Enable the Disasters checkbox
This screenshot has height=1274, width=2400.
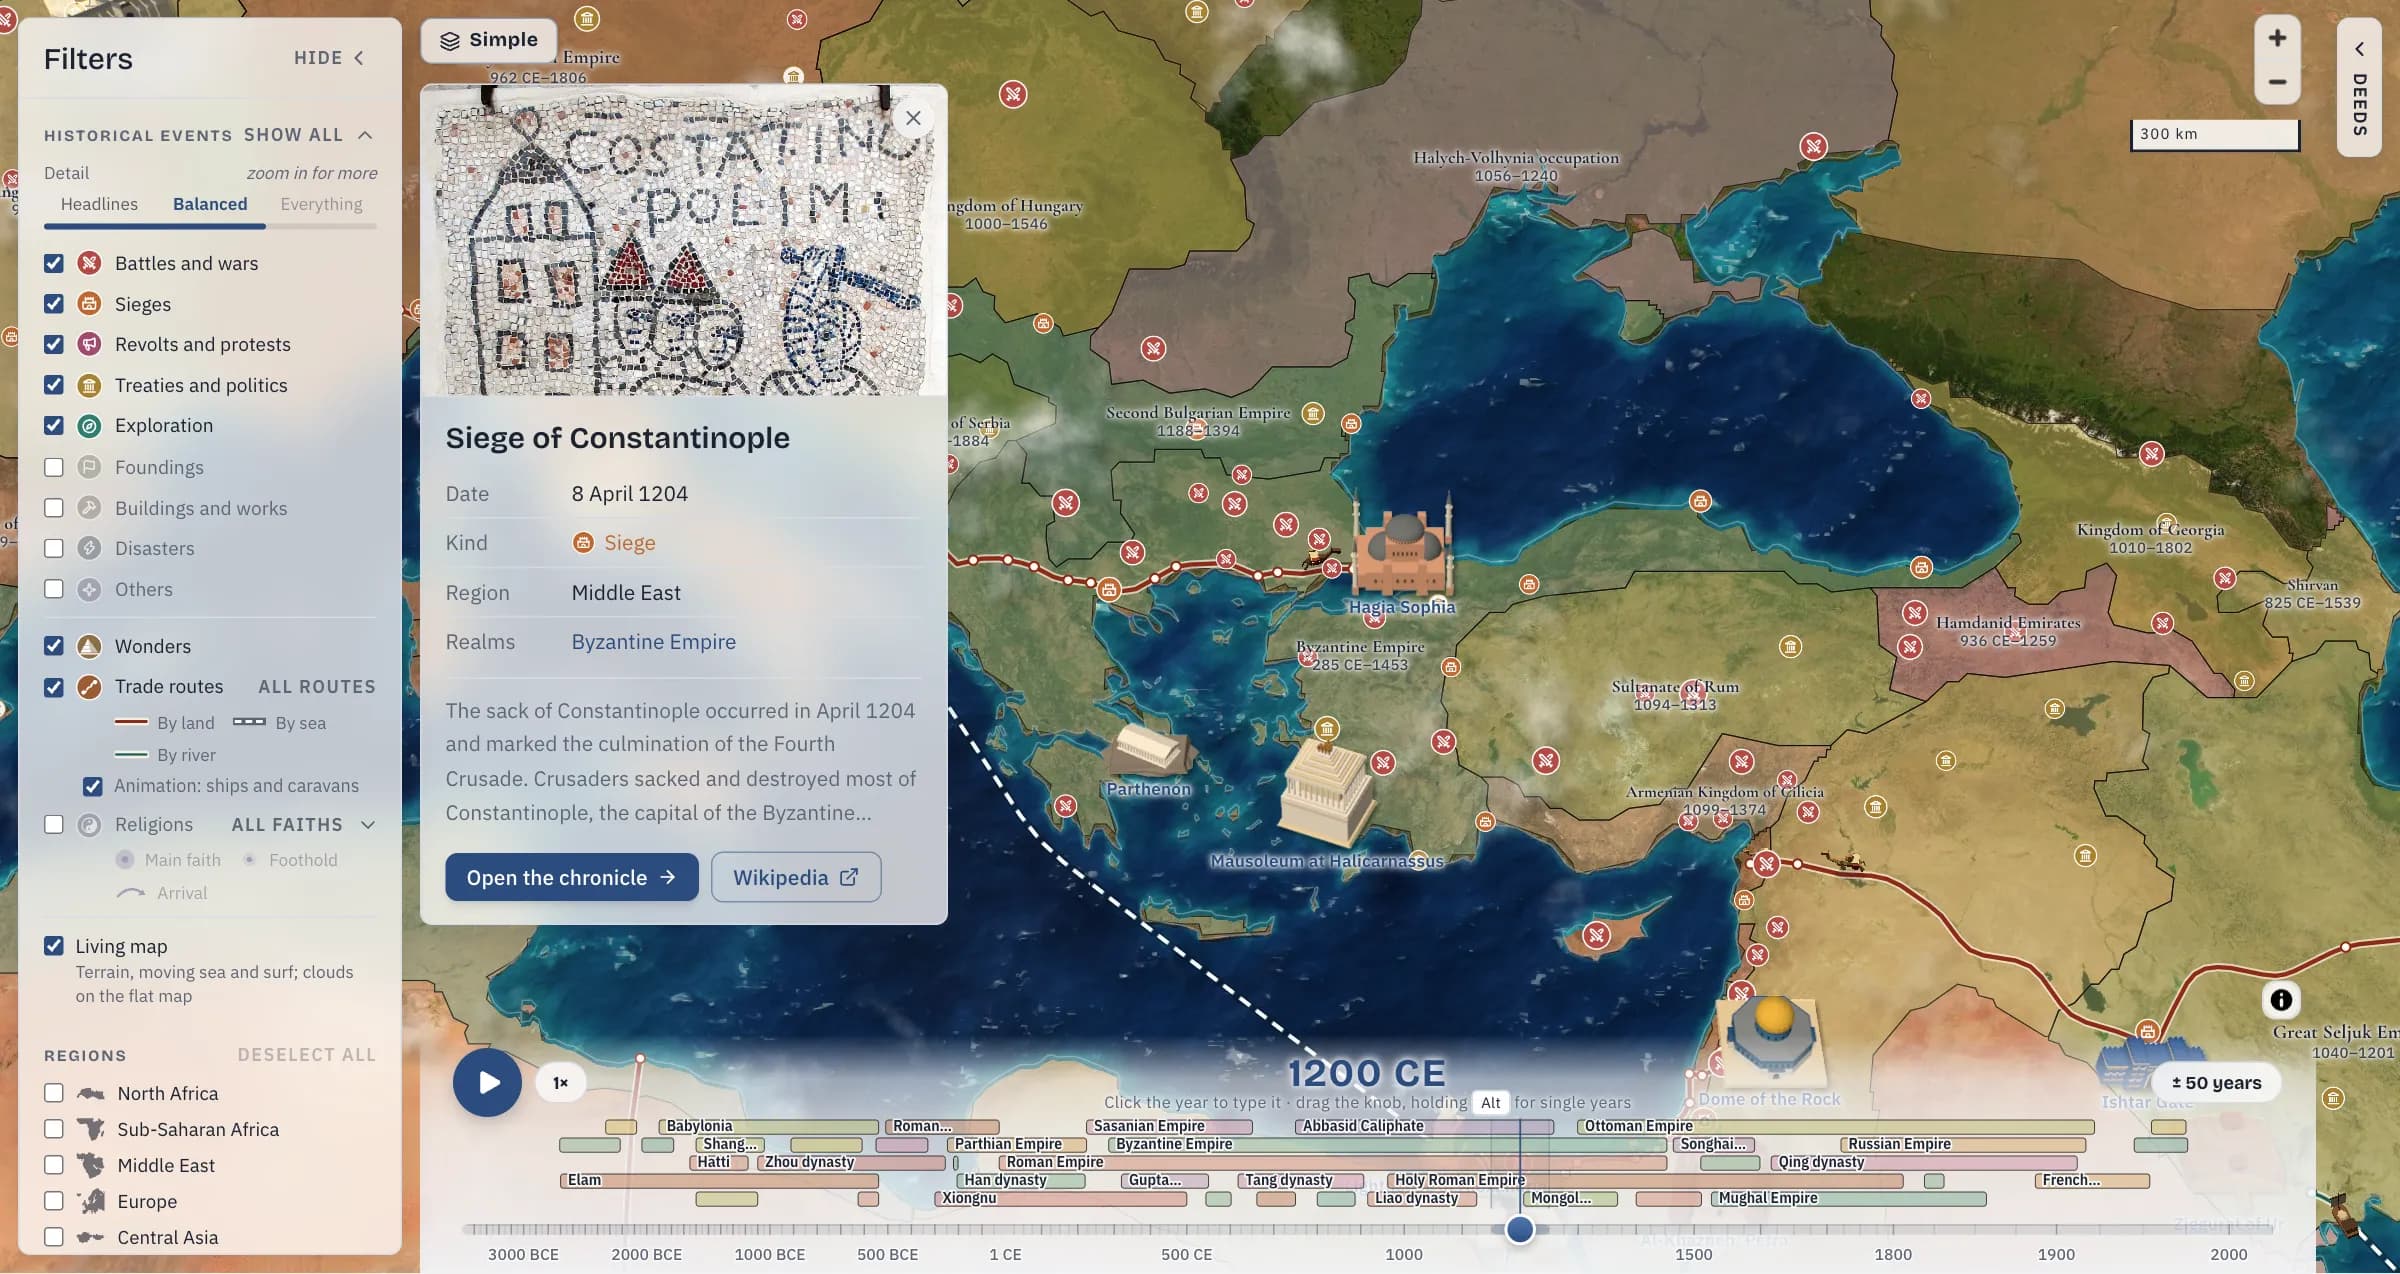pos(54,548)
